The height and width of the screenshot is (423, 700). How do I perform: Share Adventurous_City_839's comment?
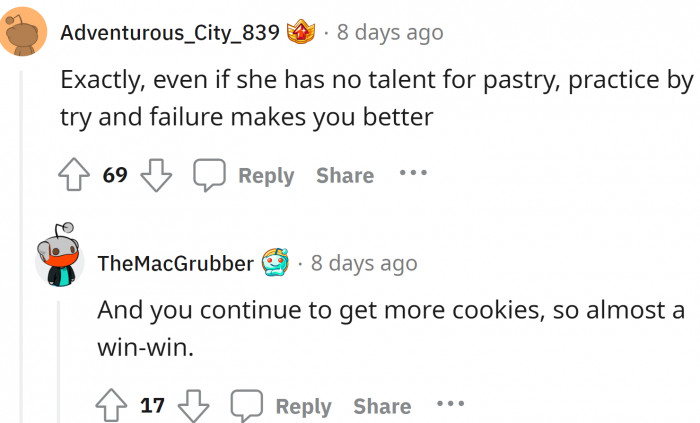coord(345,175)
